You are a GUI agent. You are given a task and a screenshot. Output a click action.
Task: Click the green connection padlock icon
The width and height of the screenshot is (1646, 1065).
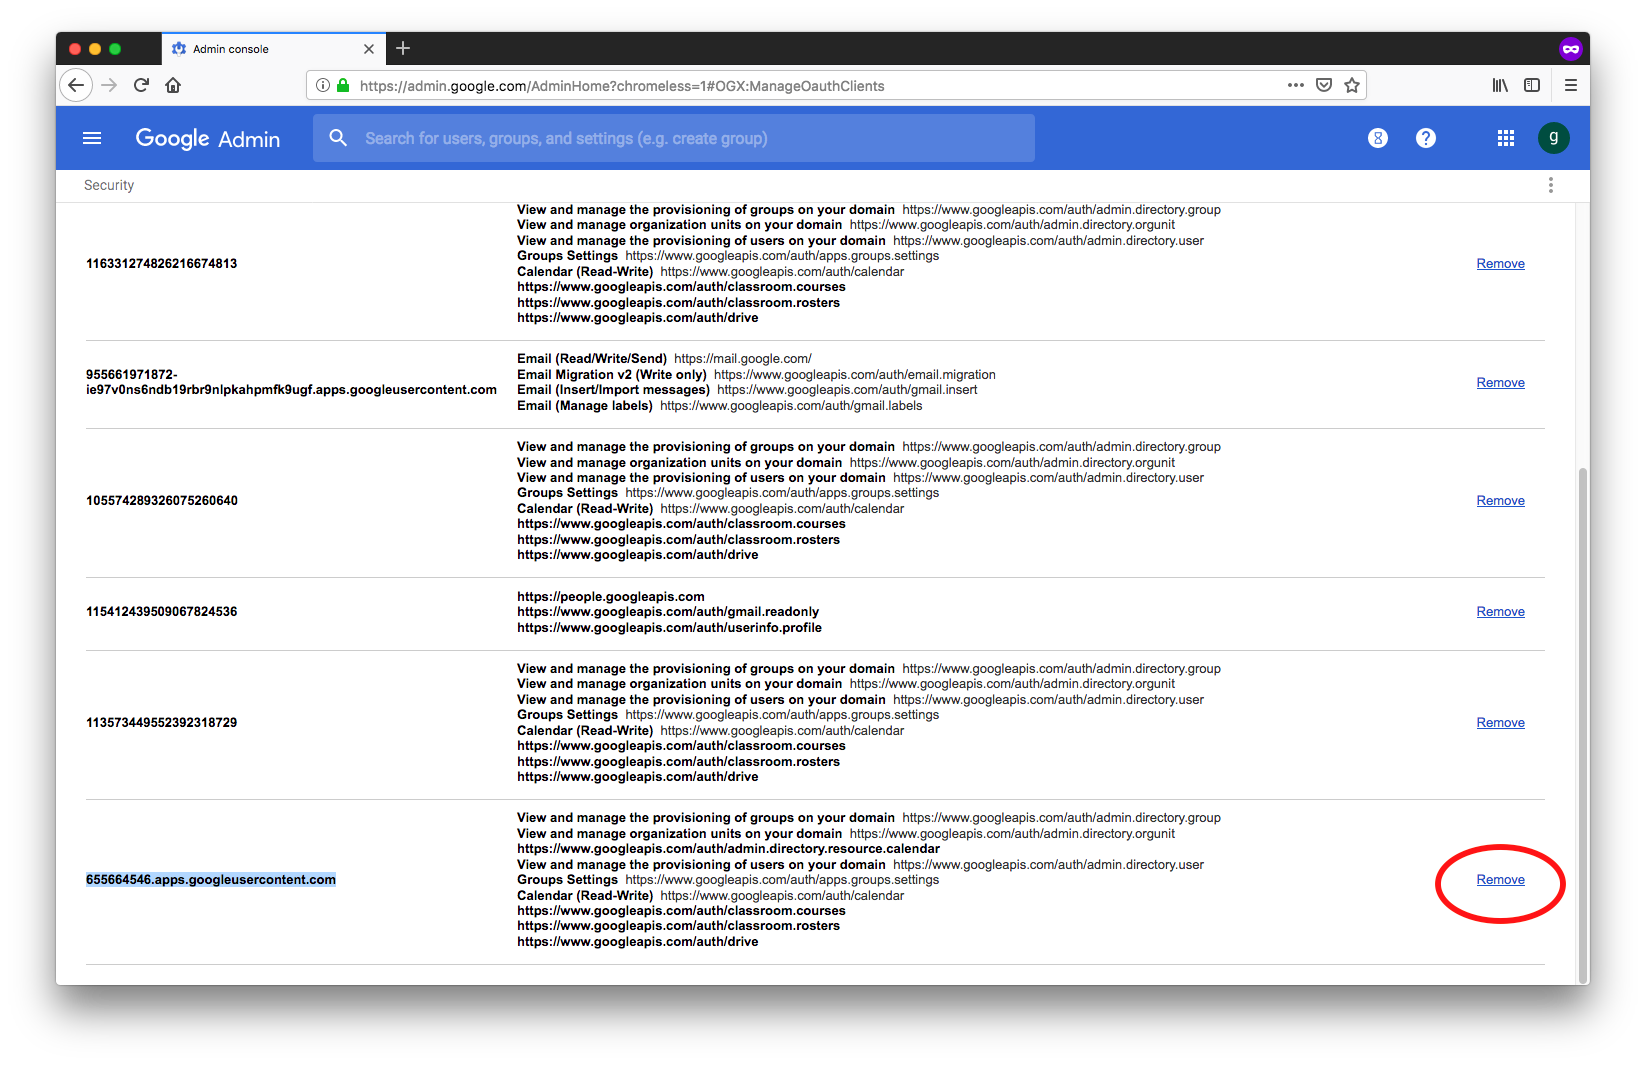[x=343, y=86]
